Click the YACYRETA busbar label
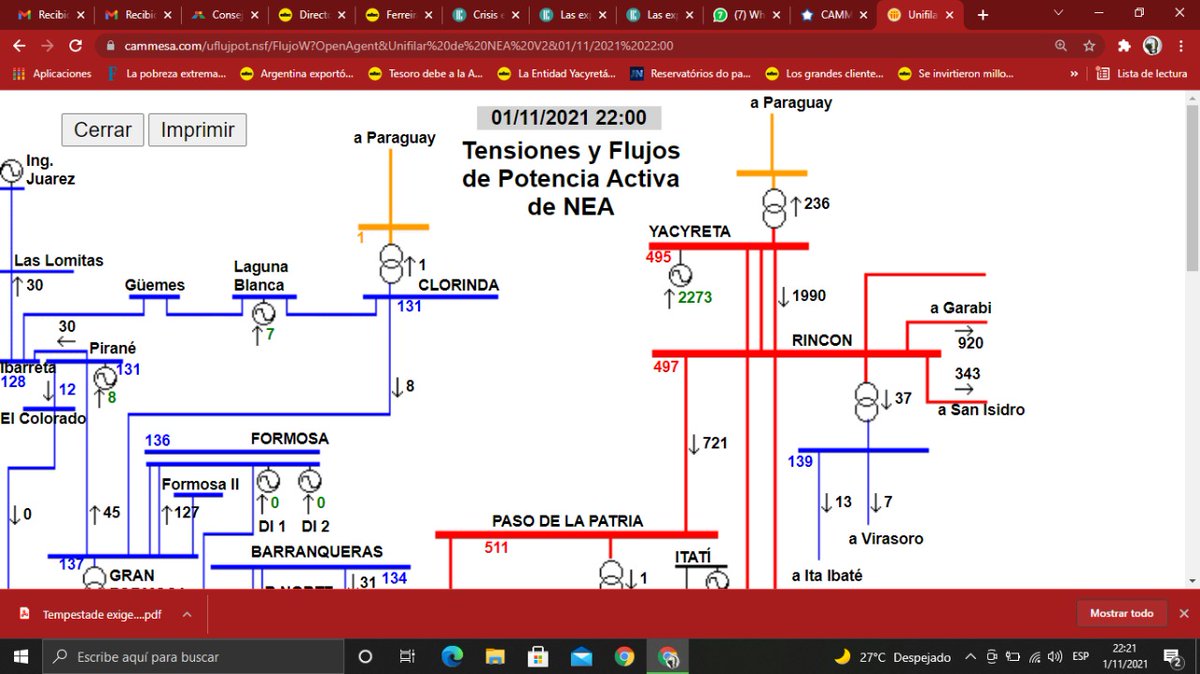 pos(689,231)
